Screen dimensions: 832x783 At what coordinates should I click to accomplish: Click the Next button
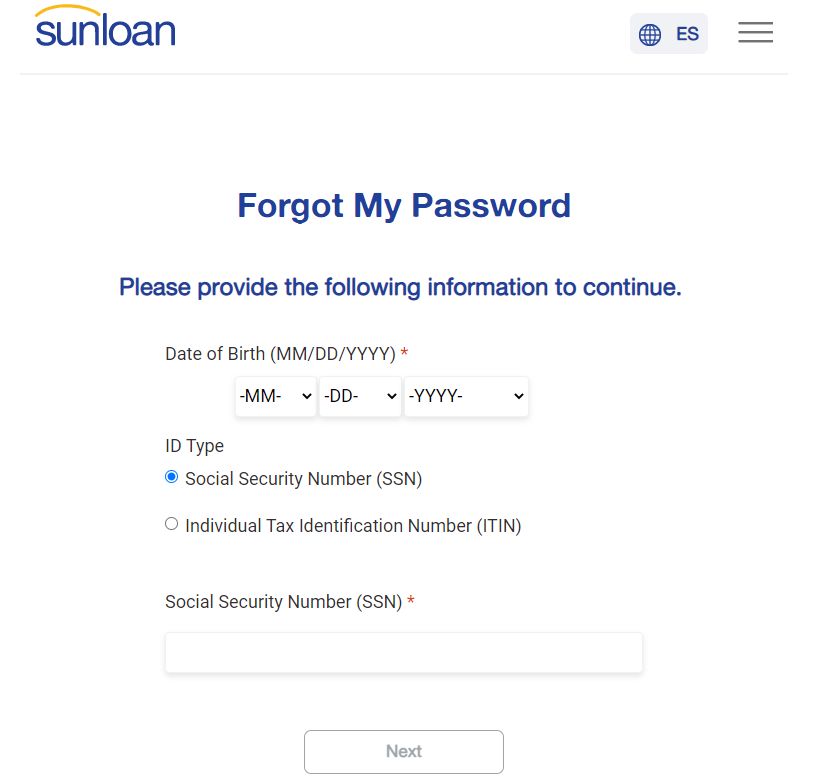(x=403, y=751)
